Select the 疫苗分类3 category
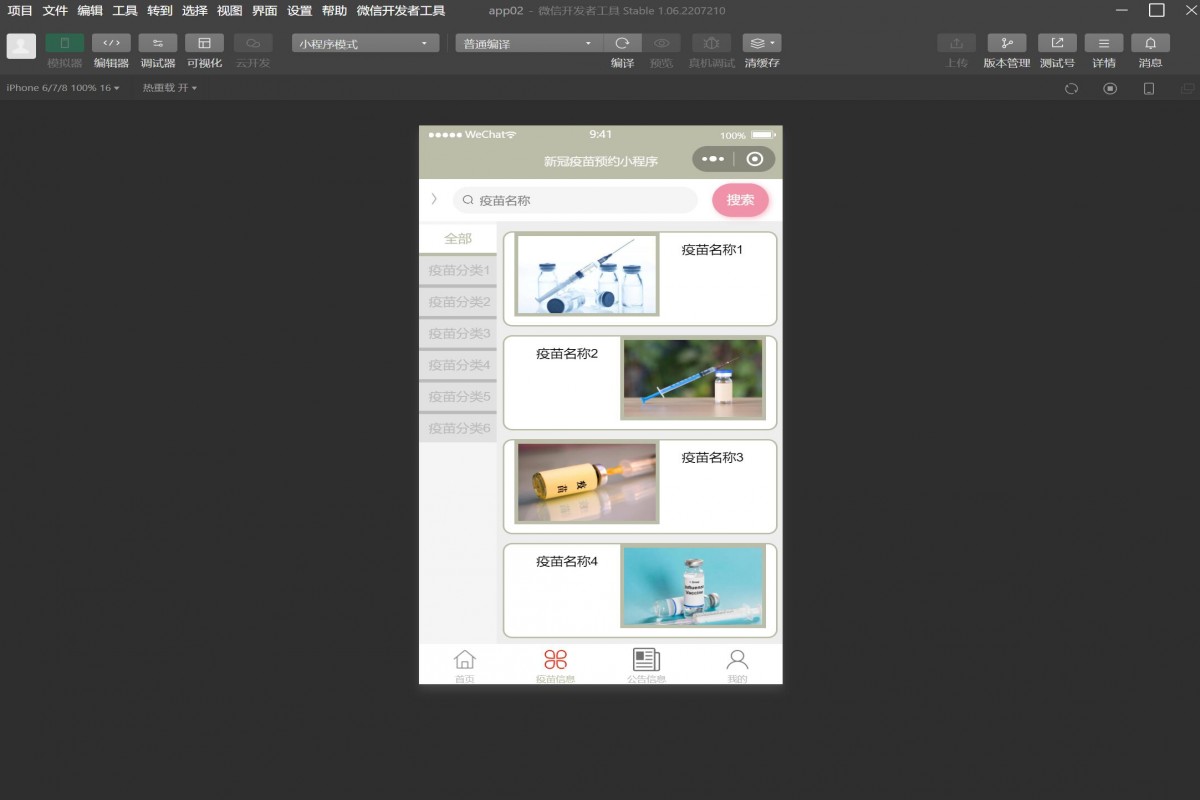The width and height of the screenshot is (1200, 800). 459,334
